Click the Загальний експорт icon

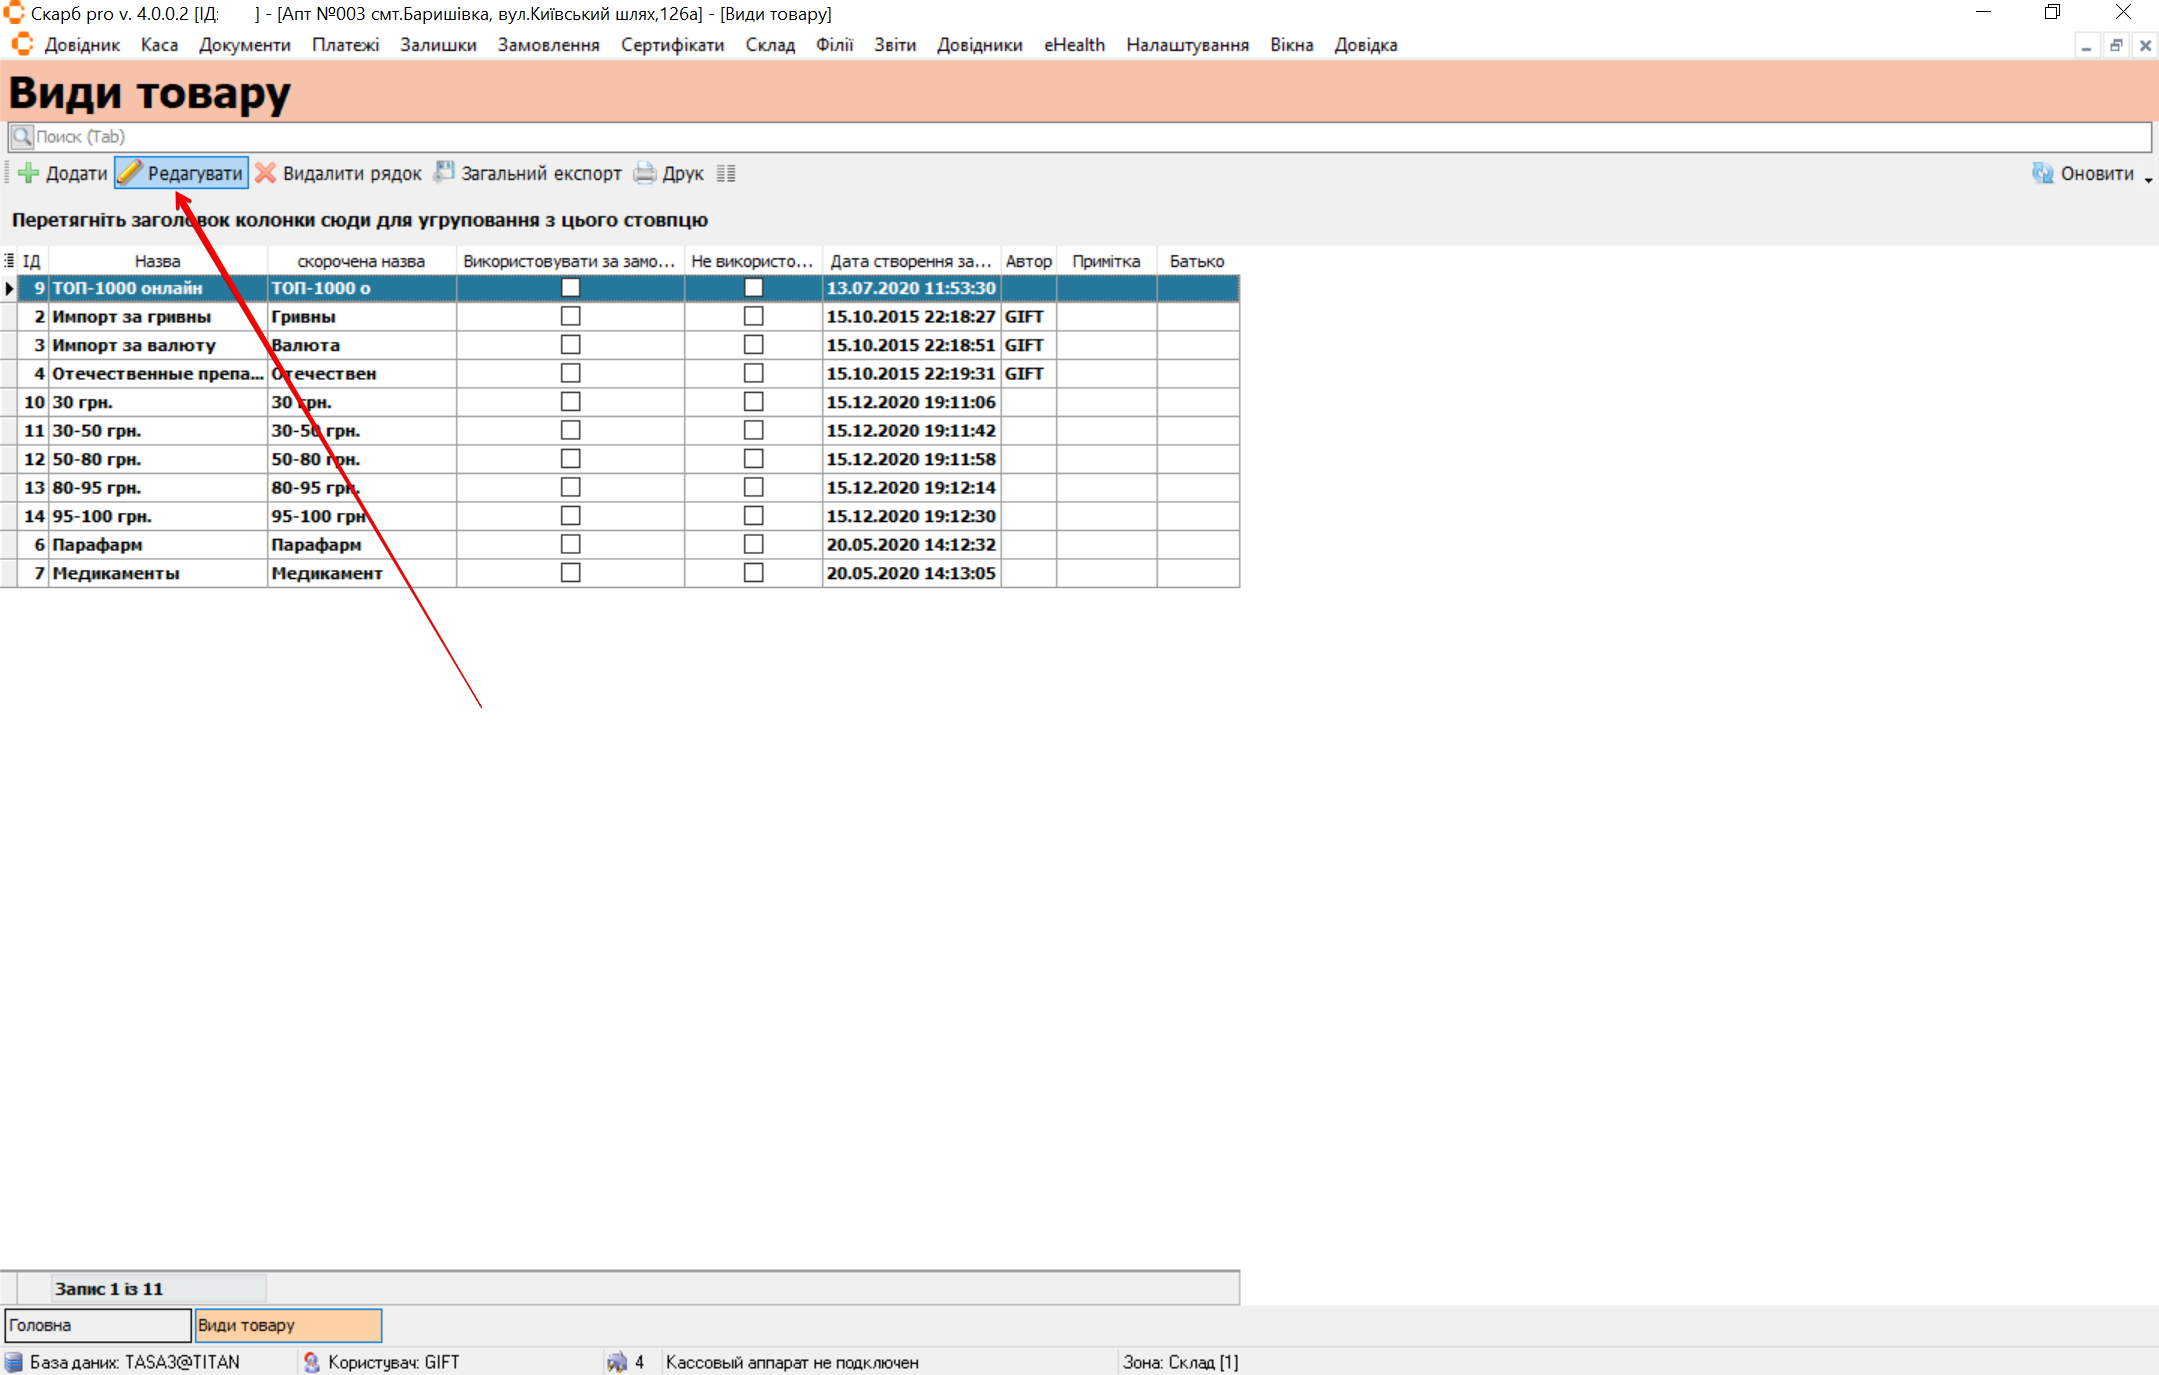pyautogui.click(x=444, y=172)
